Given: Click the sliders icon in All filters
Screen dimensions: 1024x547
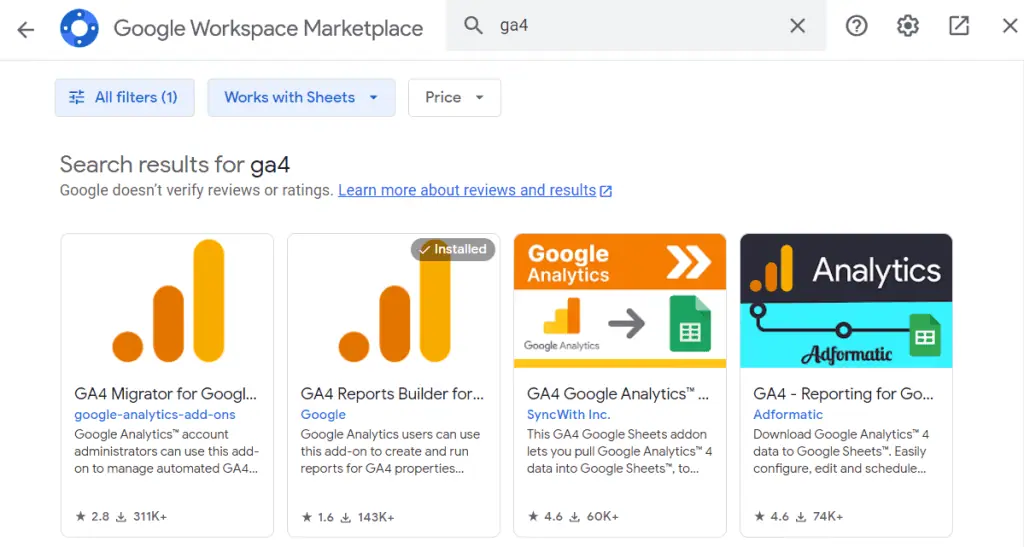Looking at the screenshot, I should [77, 97].
